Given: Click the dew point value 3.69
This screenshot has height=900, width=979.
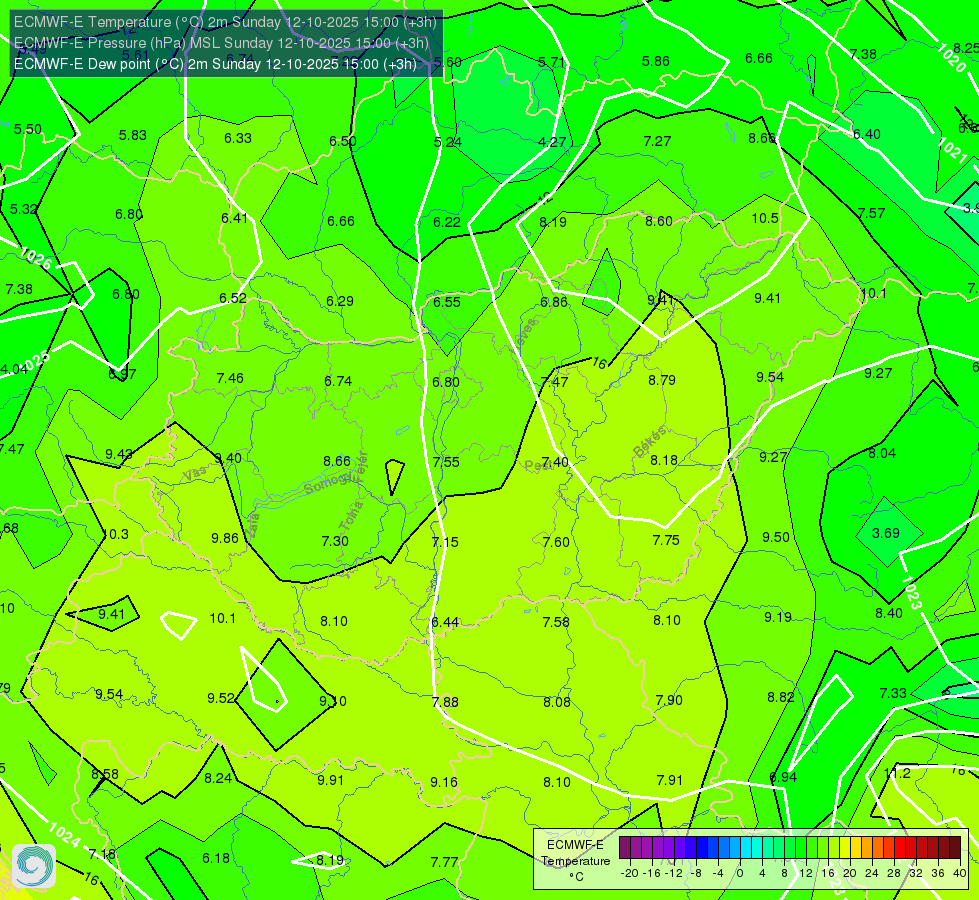Looking at the screenshot, I should [x=885, y=533].
